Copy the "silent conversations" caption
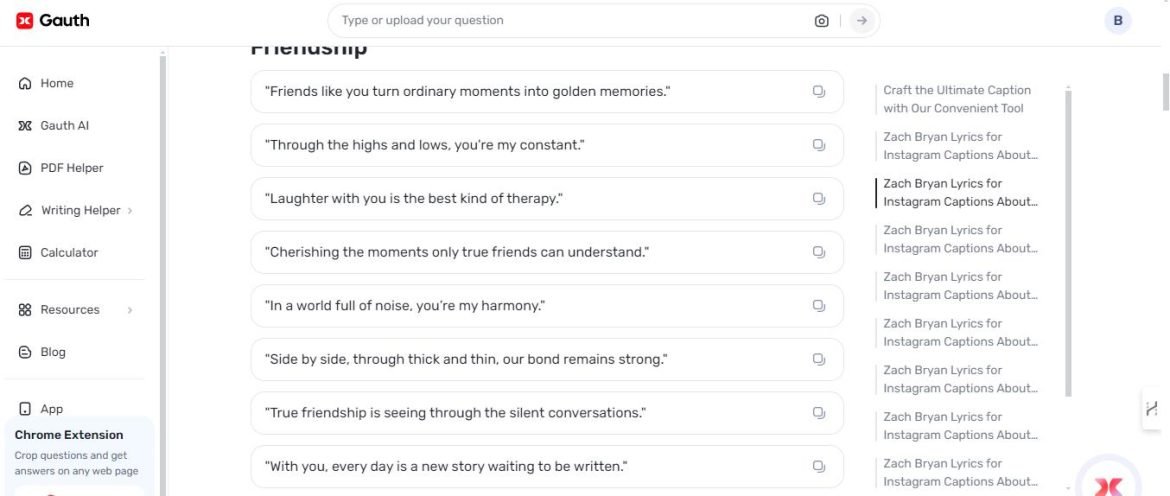Image resolution: width=1170 pixels, height=496 pixels. 818,413
